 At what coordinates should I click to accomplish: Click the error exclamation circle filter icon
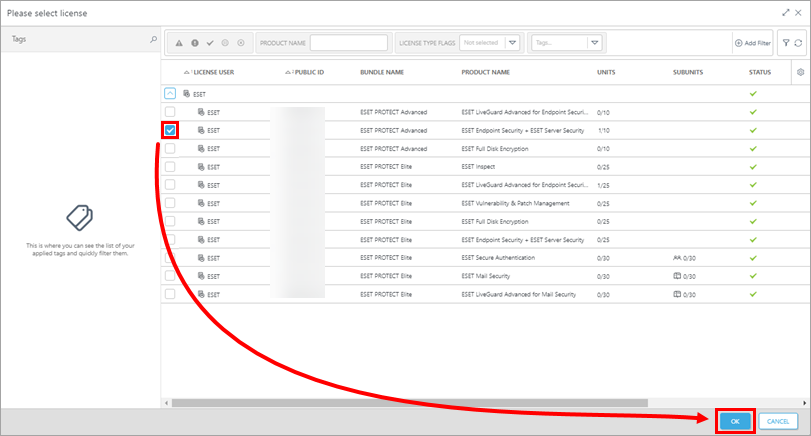coord(195,43)
